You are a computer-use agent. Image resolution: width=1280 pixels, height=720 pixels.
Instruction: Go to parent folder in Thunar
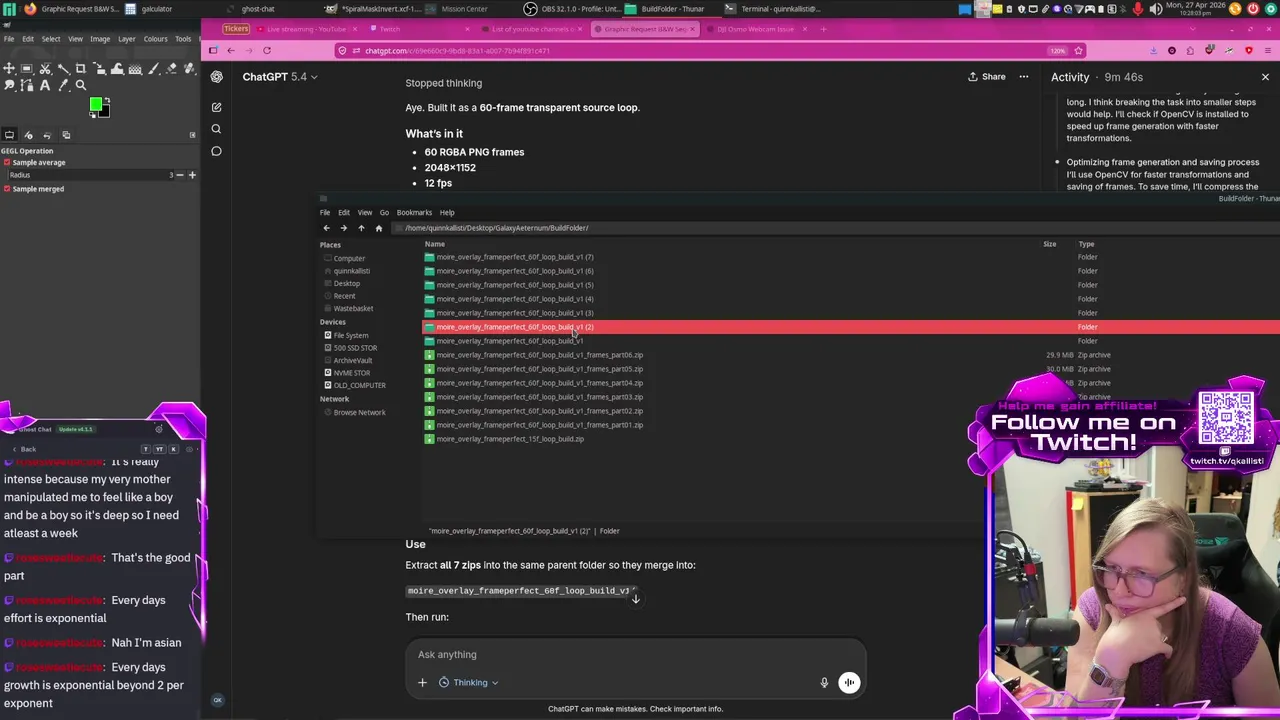[361, 228]
